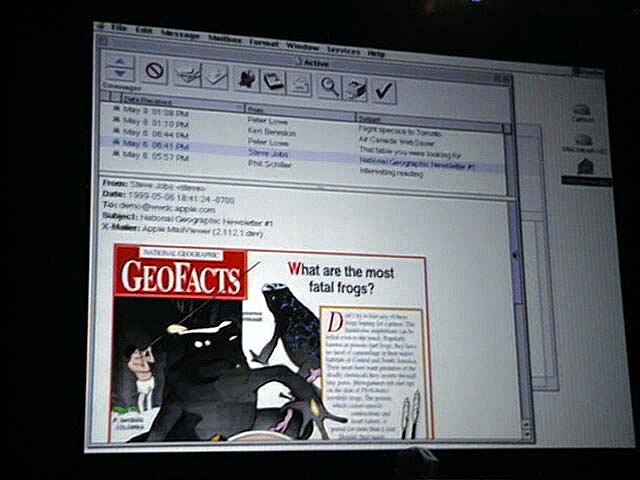Click the mail-tray toolbar icon beside Delete
The image size is (640, 480).
187,74
